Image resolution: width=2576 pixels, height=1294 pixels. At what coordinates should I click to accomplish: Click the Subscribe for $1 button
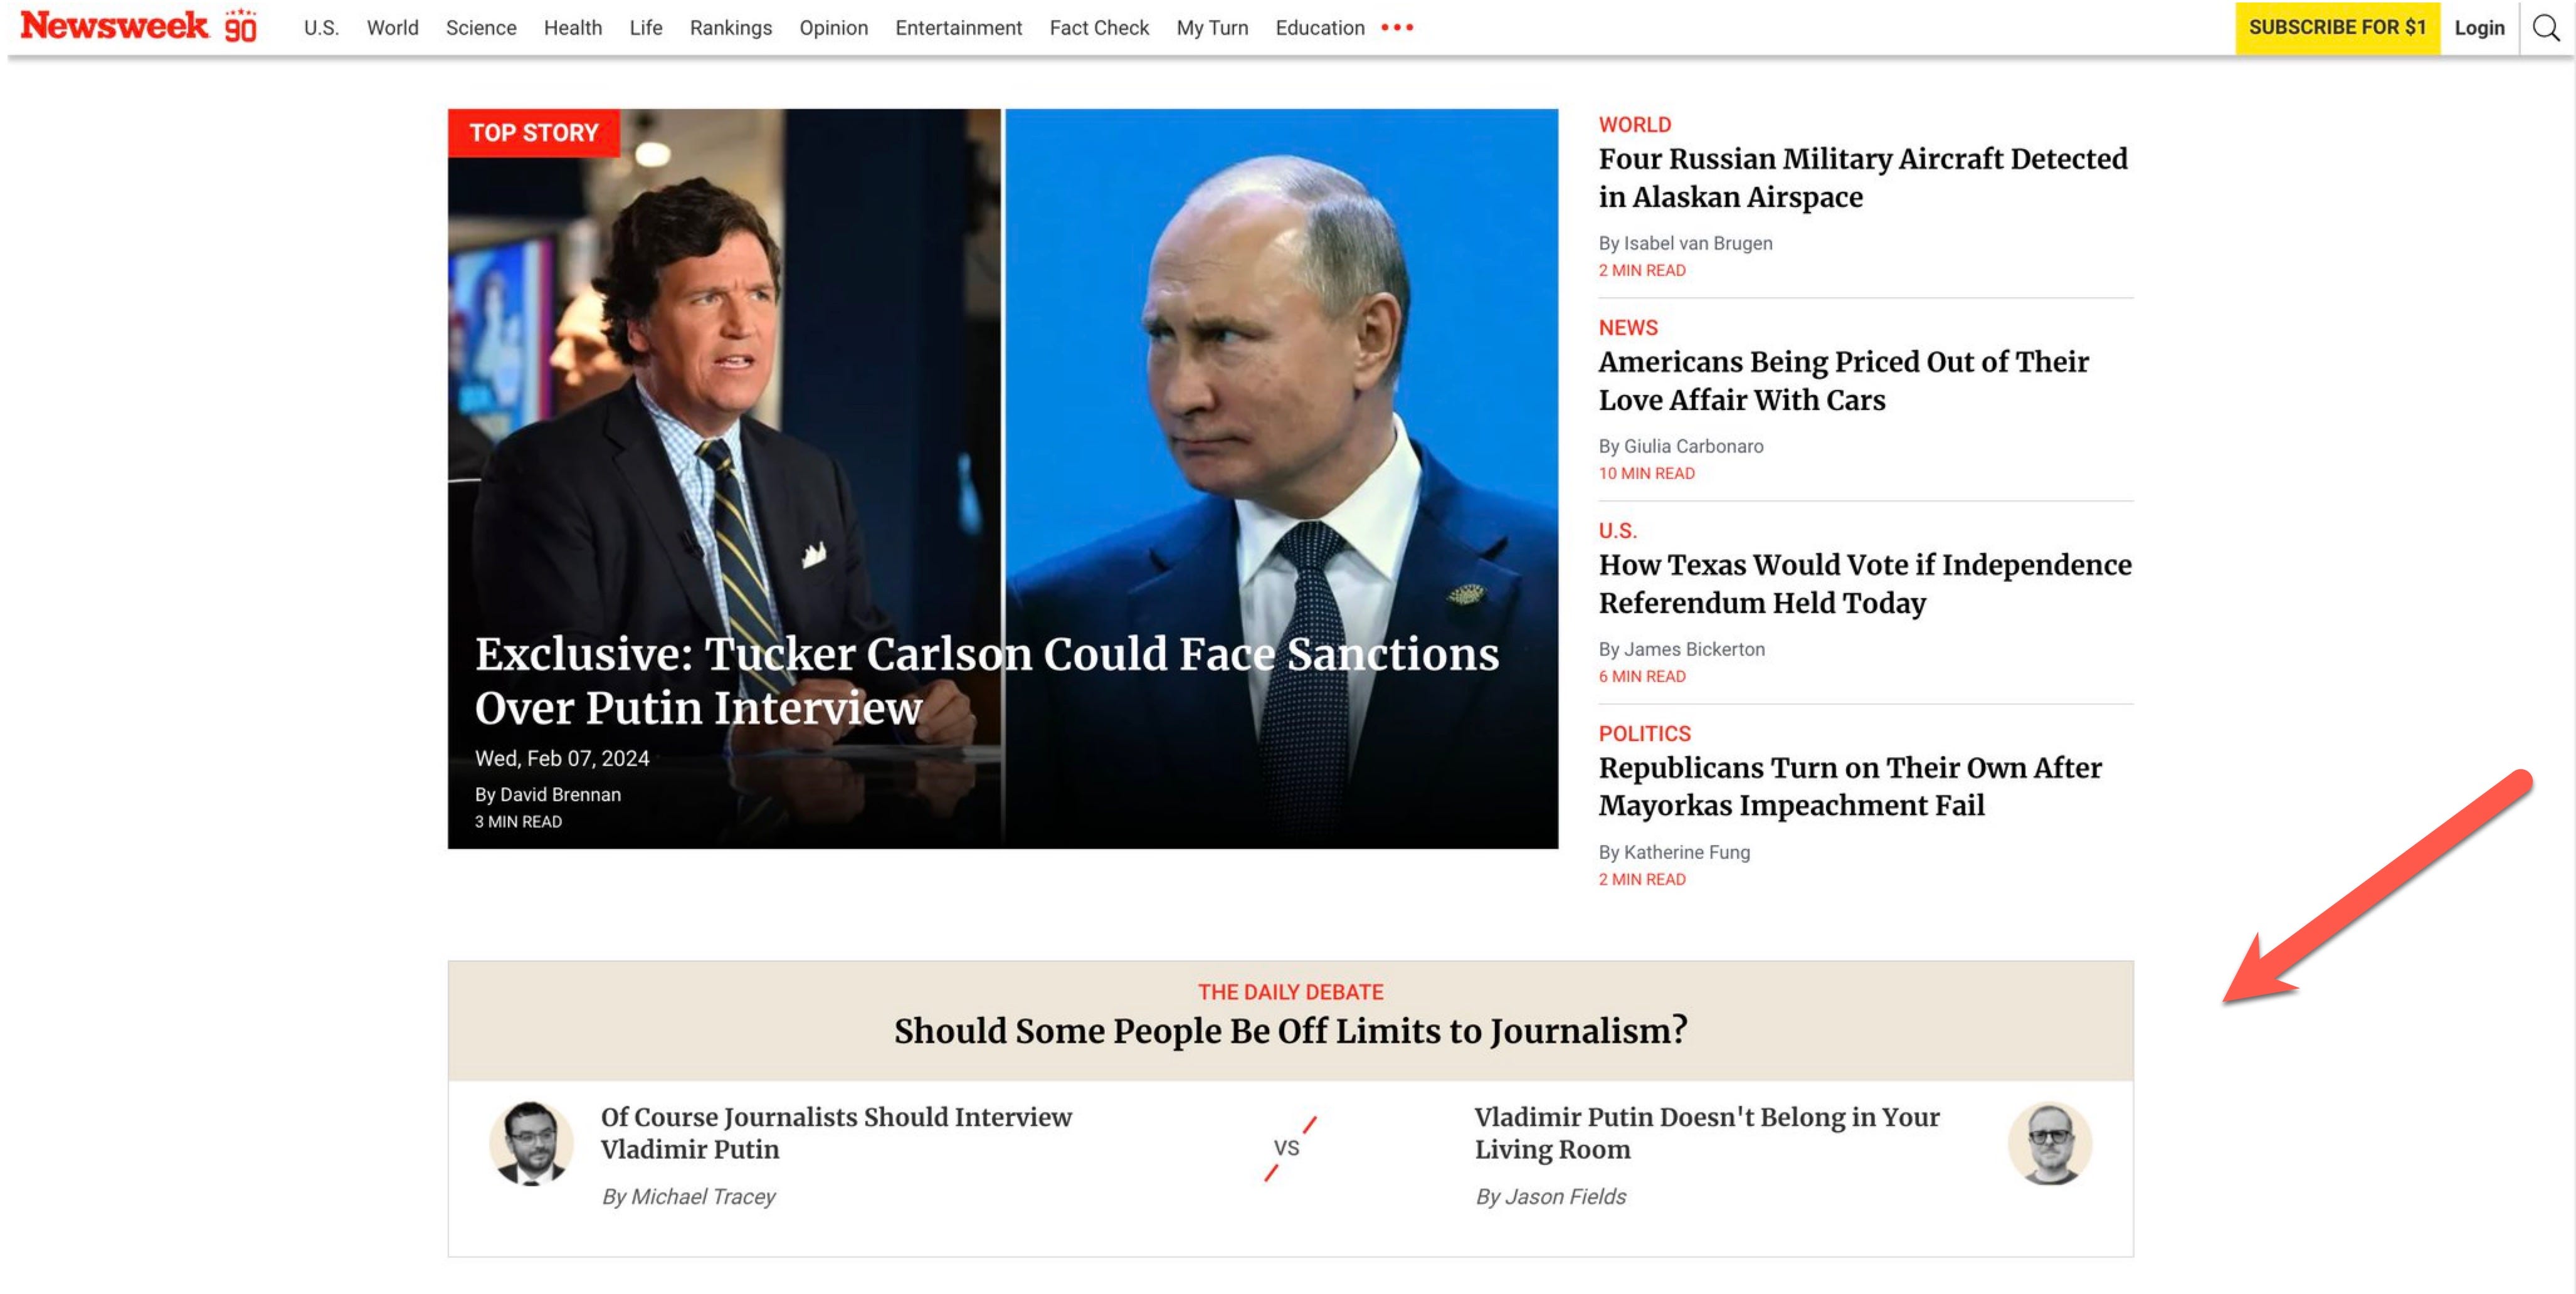point(2337,28)
